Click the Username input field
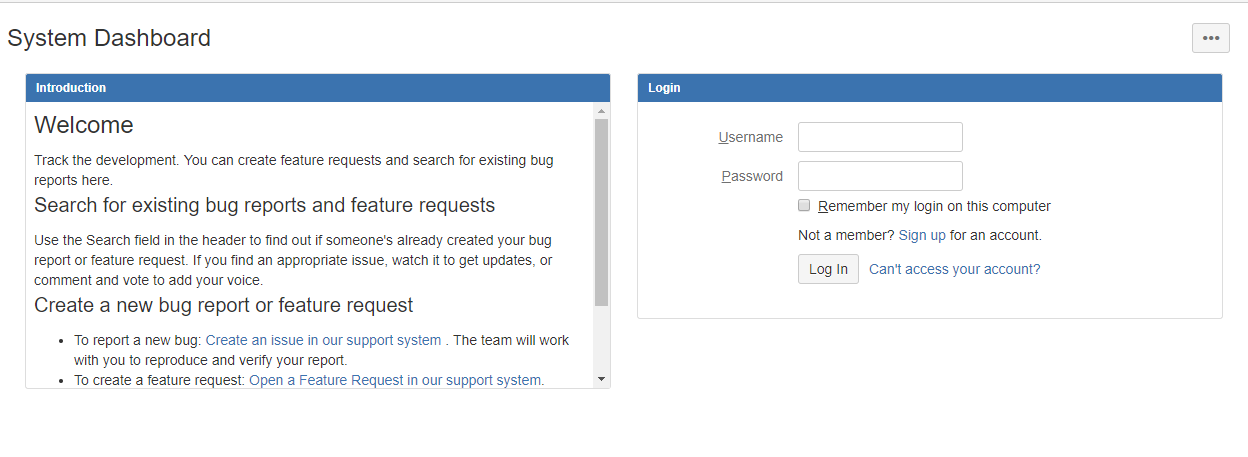 point(880,137)
